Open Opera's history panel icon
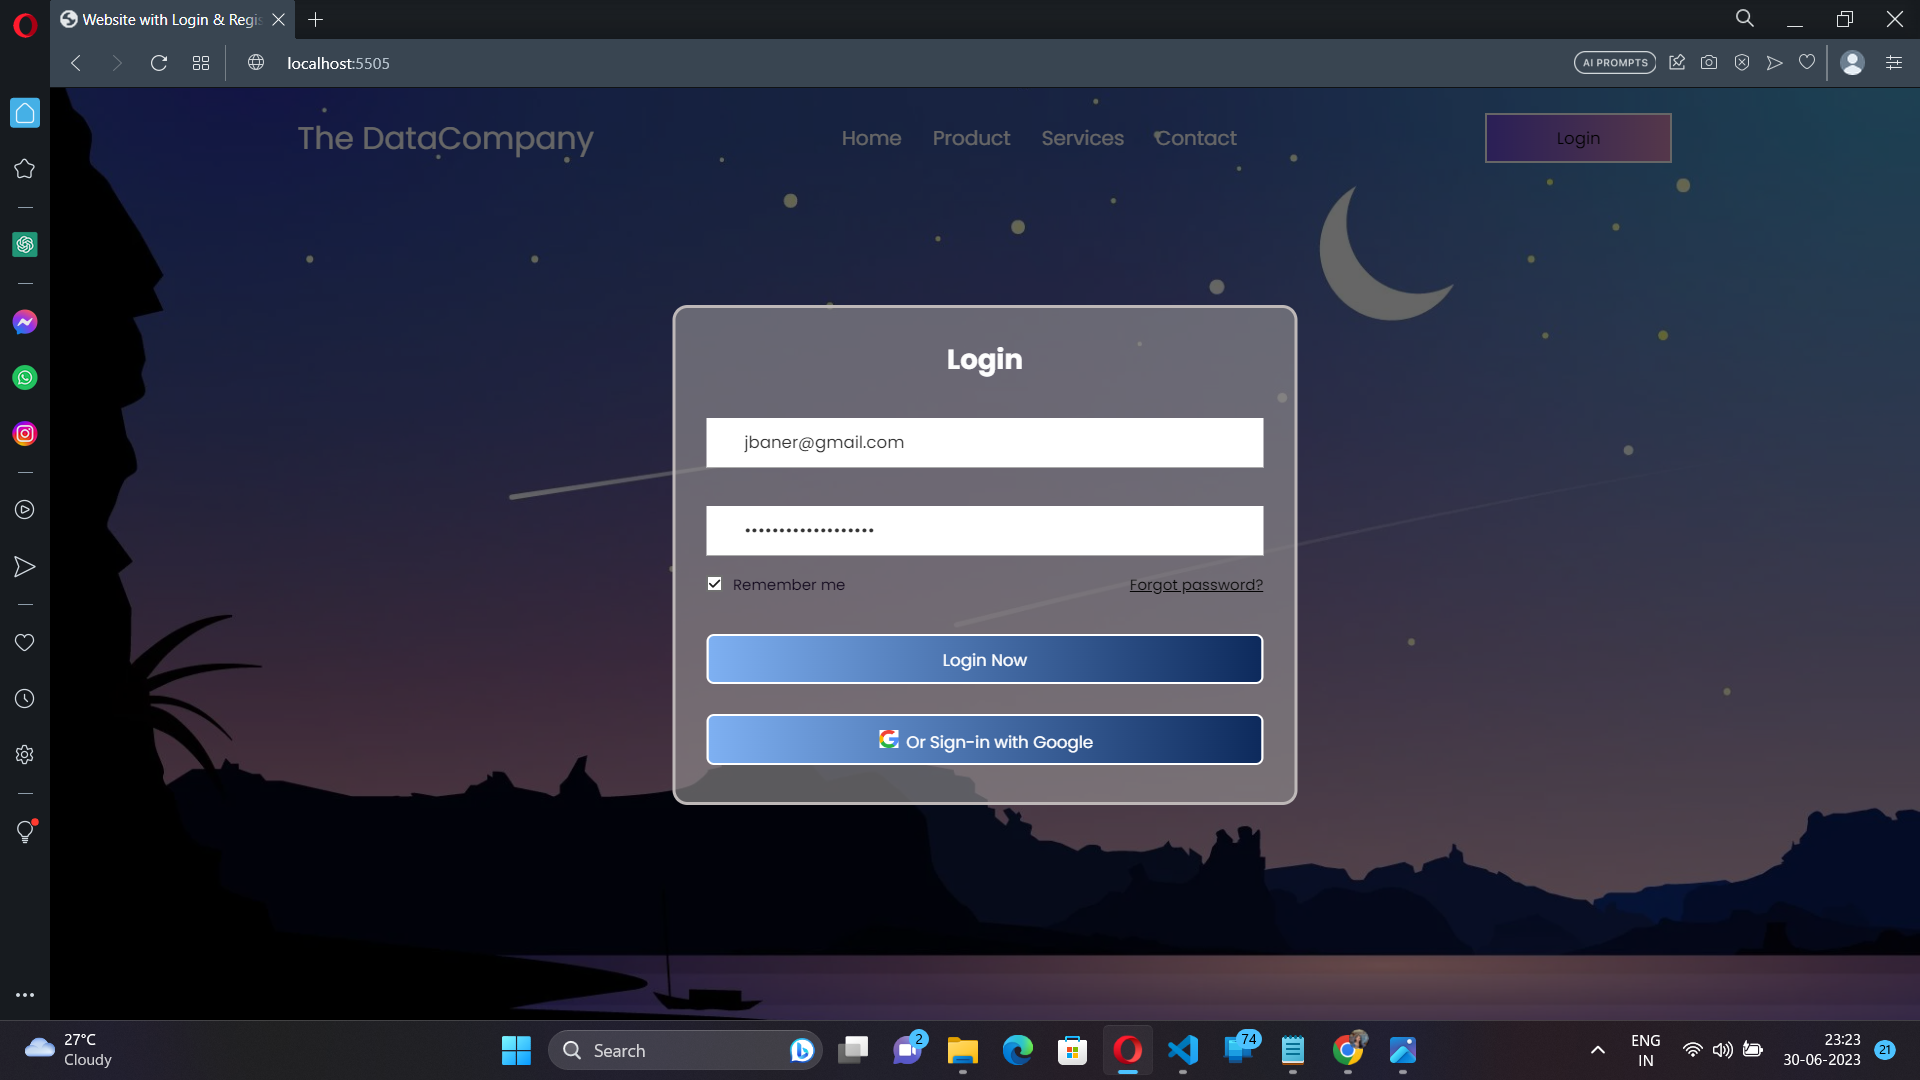Screen dimensions: 1920x1080 24,698
